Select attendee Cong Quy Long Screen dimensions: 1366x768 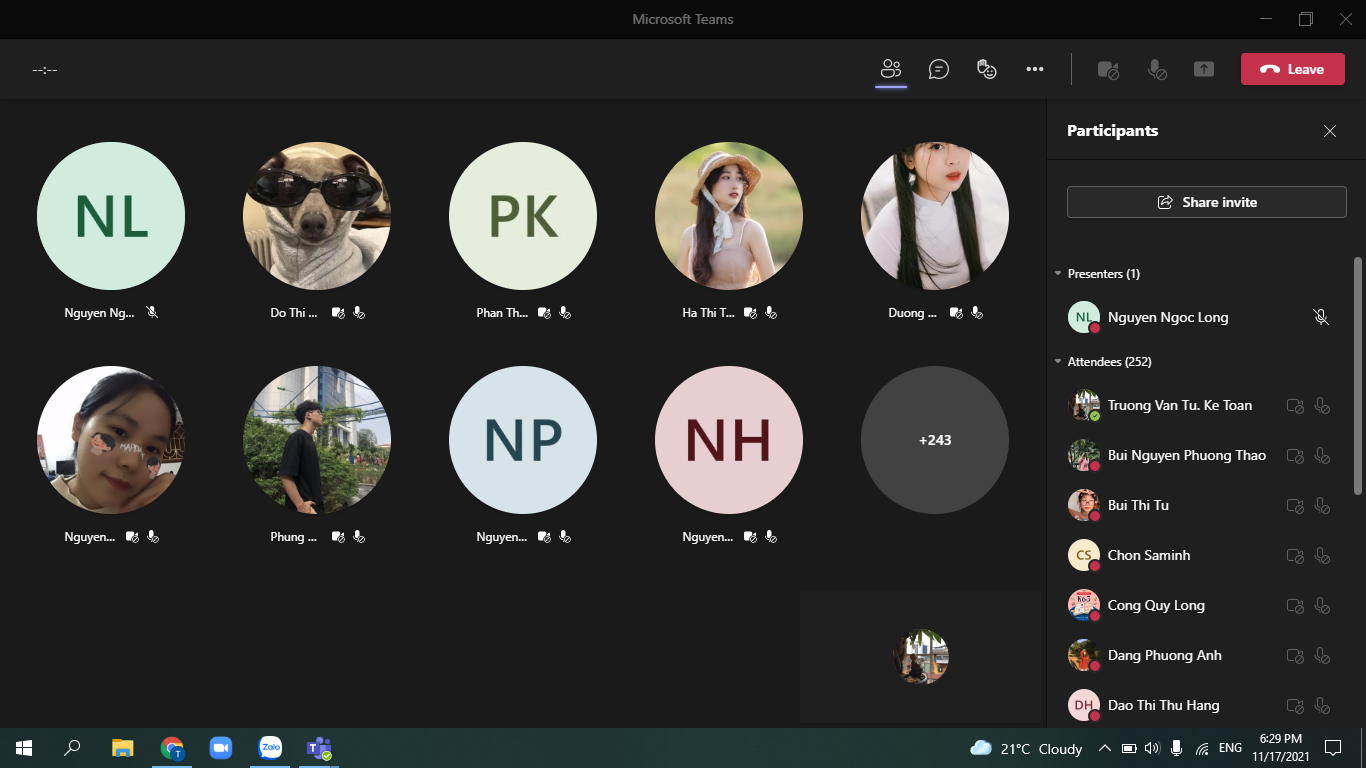point(1156,605)
